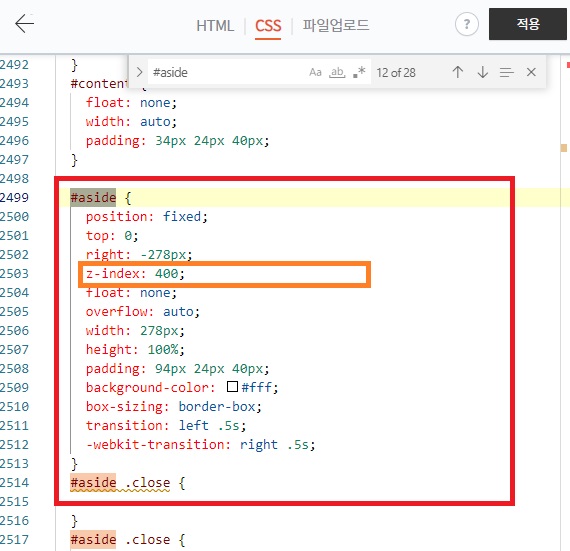Viewport: 570px width, 551px height.
Task: Click 'float: none;' on line 2494
Action: click(131, 102)
